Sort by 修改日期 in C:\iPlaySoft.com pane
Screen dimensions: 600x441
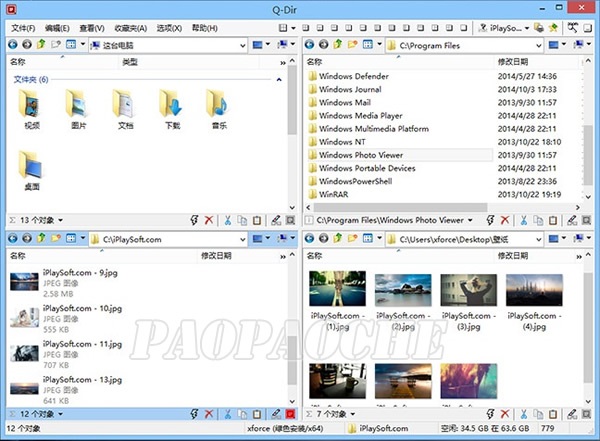[x=216, y=256]
